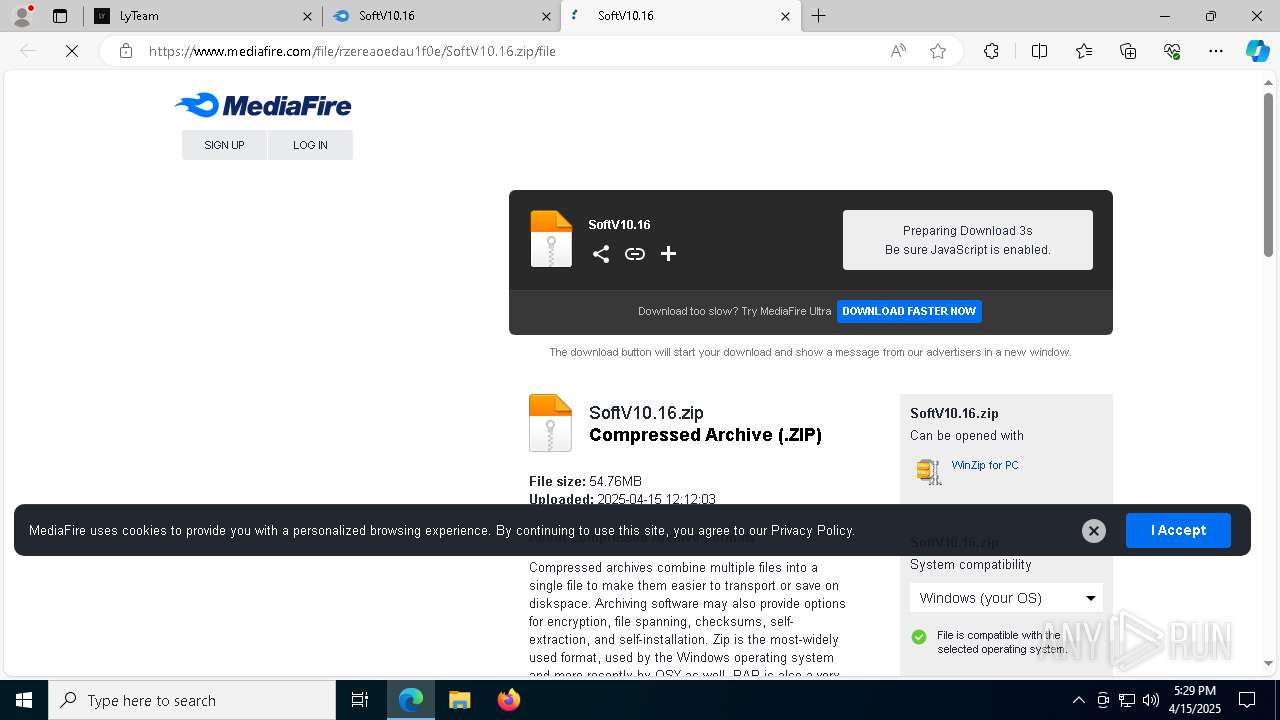This screenshot has width=1280, height=720.
Task: Dismiss cookie banner with the X icon
Action: tap(1094, 531)
